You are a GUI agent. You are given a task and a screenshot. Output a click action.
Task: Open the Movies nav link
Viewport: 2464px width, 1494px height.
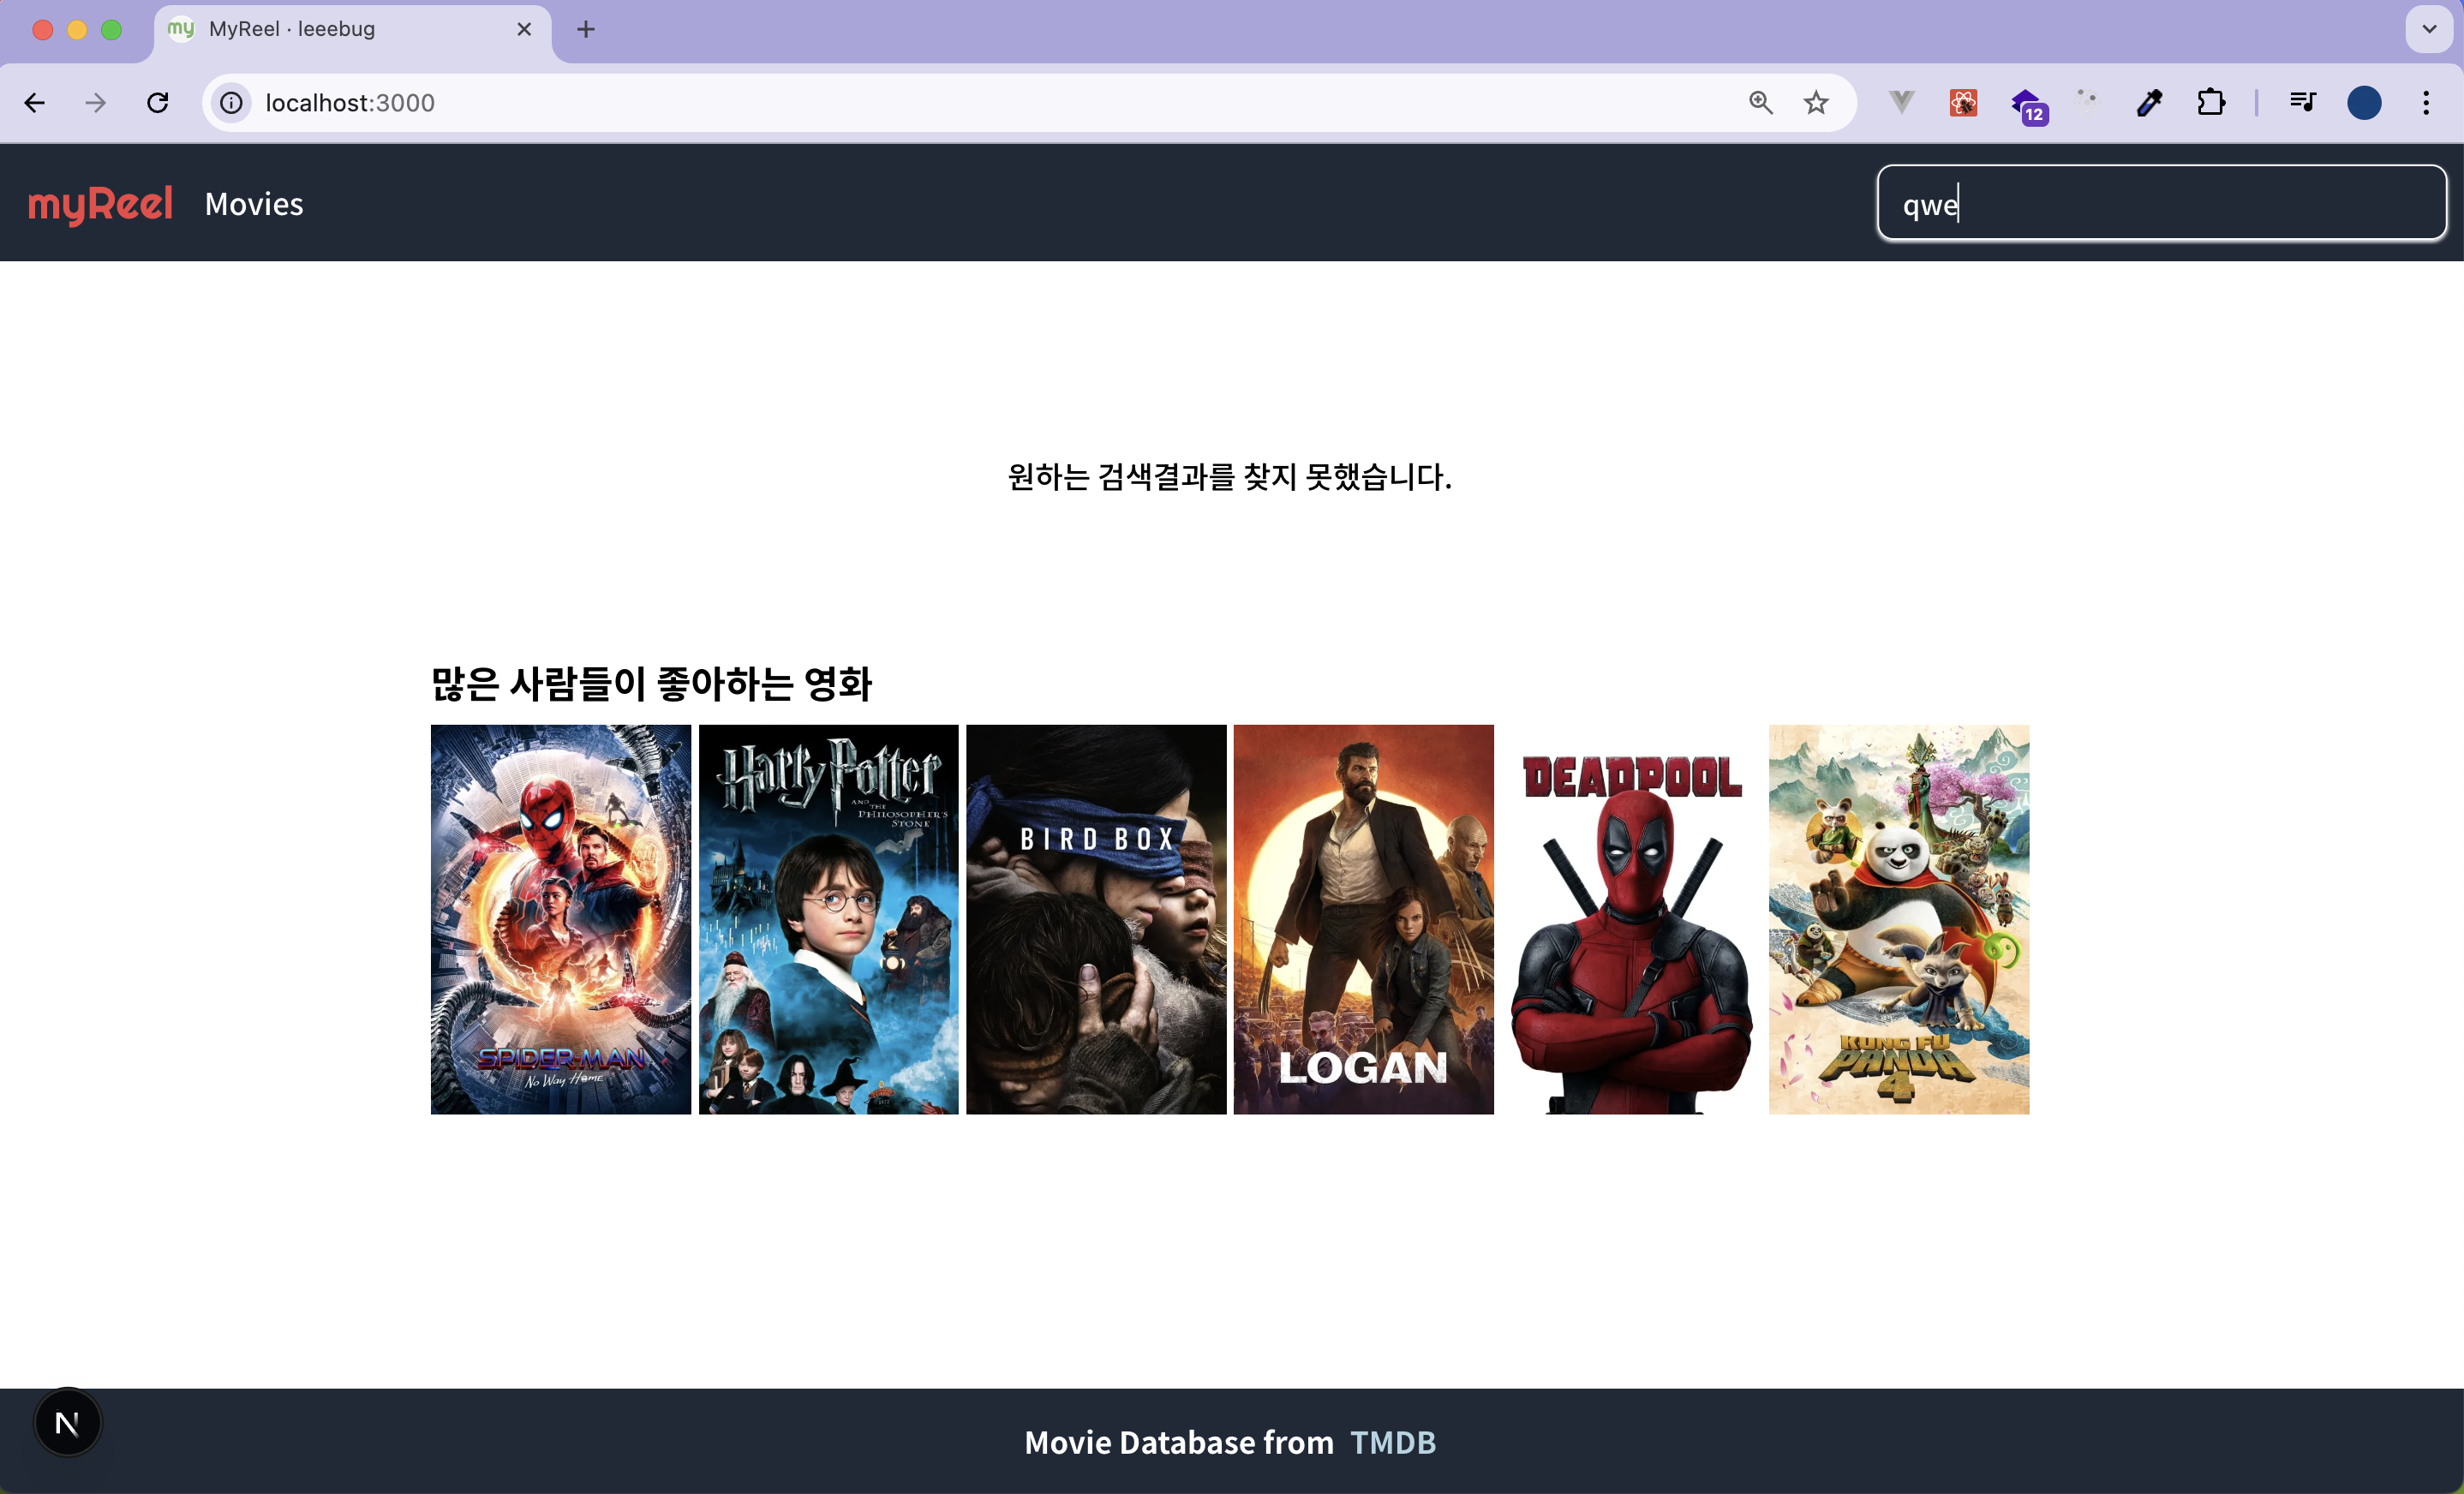point(254,204)
